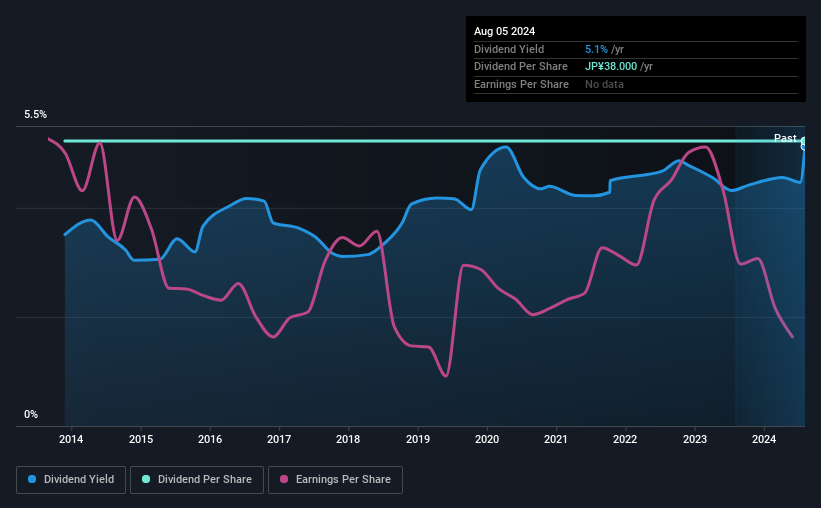Click the teal Dividend Per Share legend dot

[146, 479]
